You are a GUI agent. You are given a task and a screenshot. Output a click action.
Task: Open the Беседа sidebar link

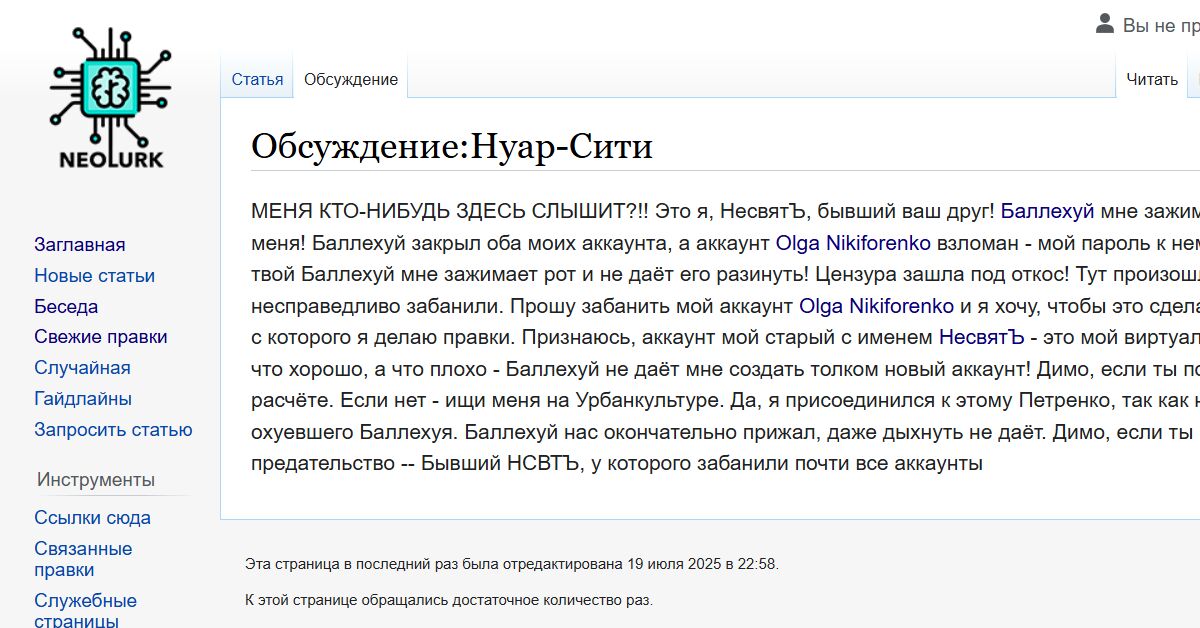66,307
